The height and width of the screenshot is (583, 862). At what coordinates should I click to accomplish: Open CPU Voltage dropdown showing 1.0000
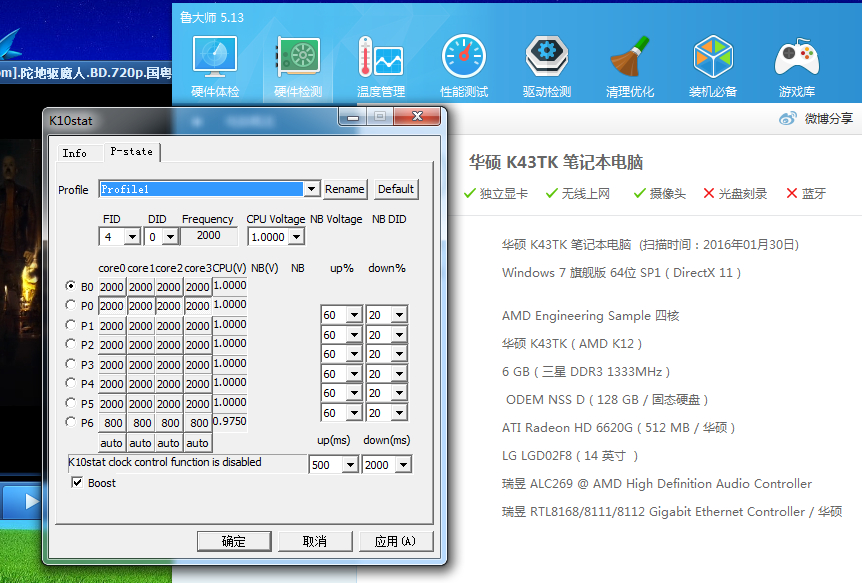tap(297, 236)
